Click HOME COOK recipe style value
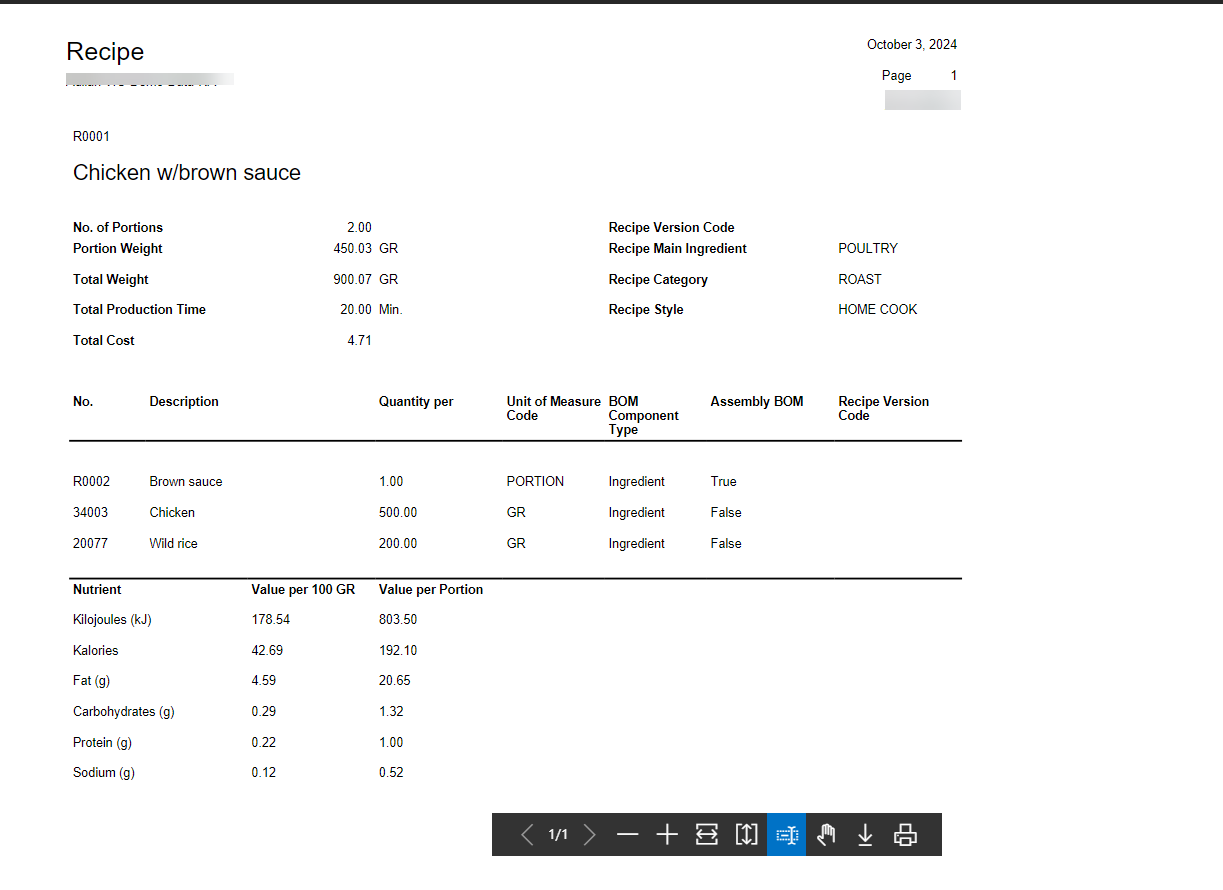 pos(877,309)
